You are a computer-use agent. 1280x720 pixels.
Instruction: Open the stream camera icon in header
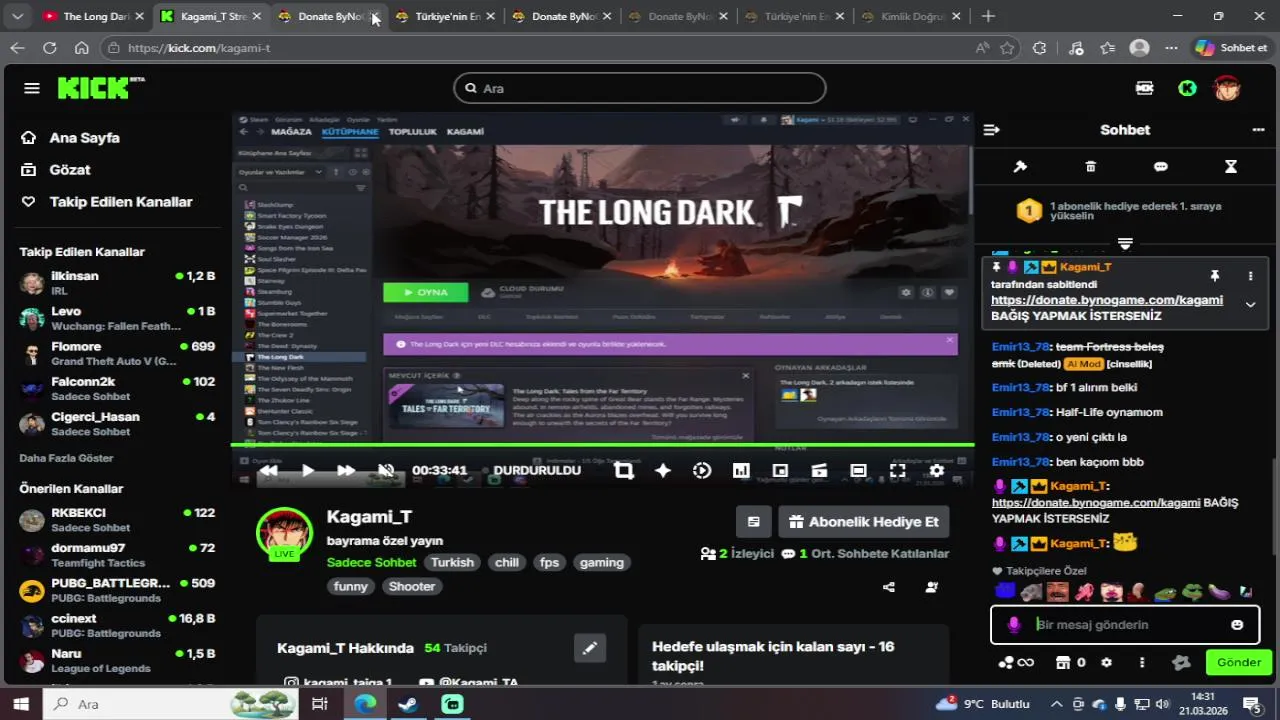click(1145, 88)
